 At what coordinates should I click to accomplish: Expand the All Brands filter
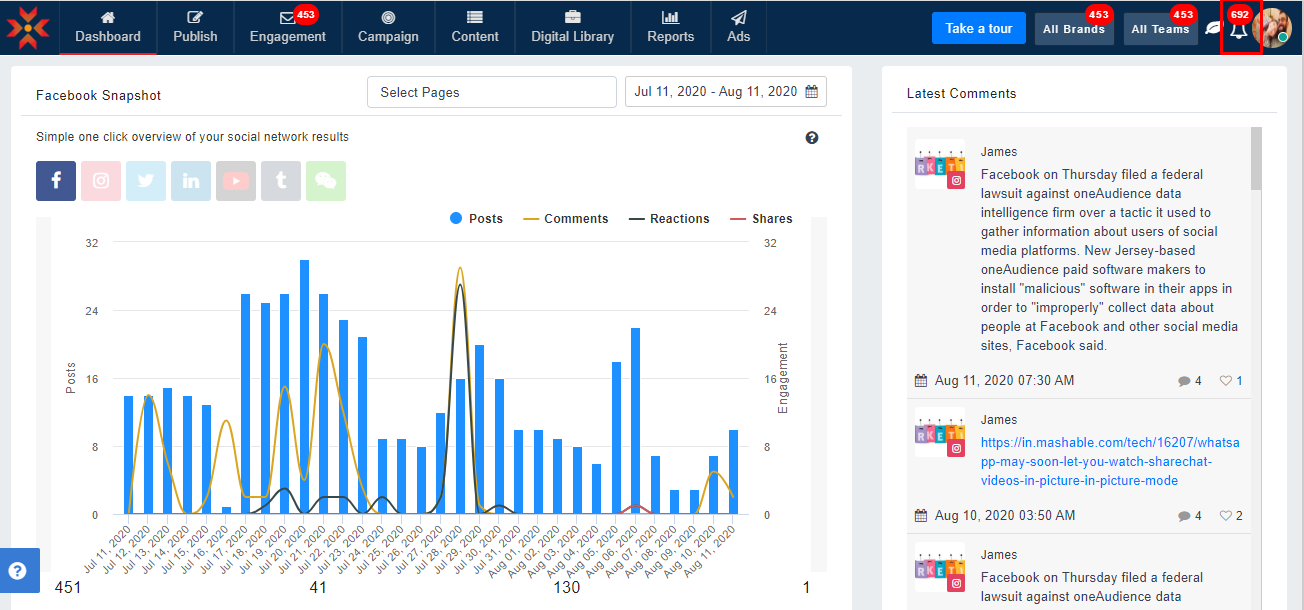[1073, 29]
